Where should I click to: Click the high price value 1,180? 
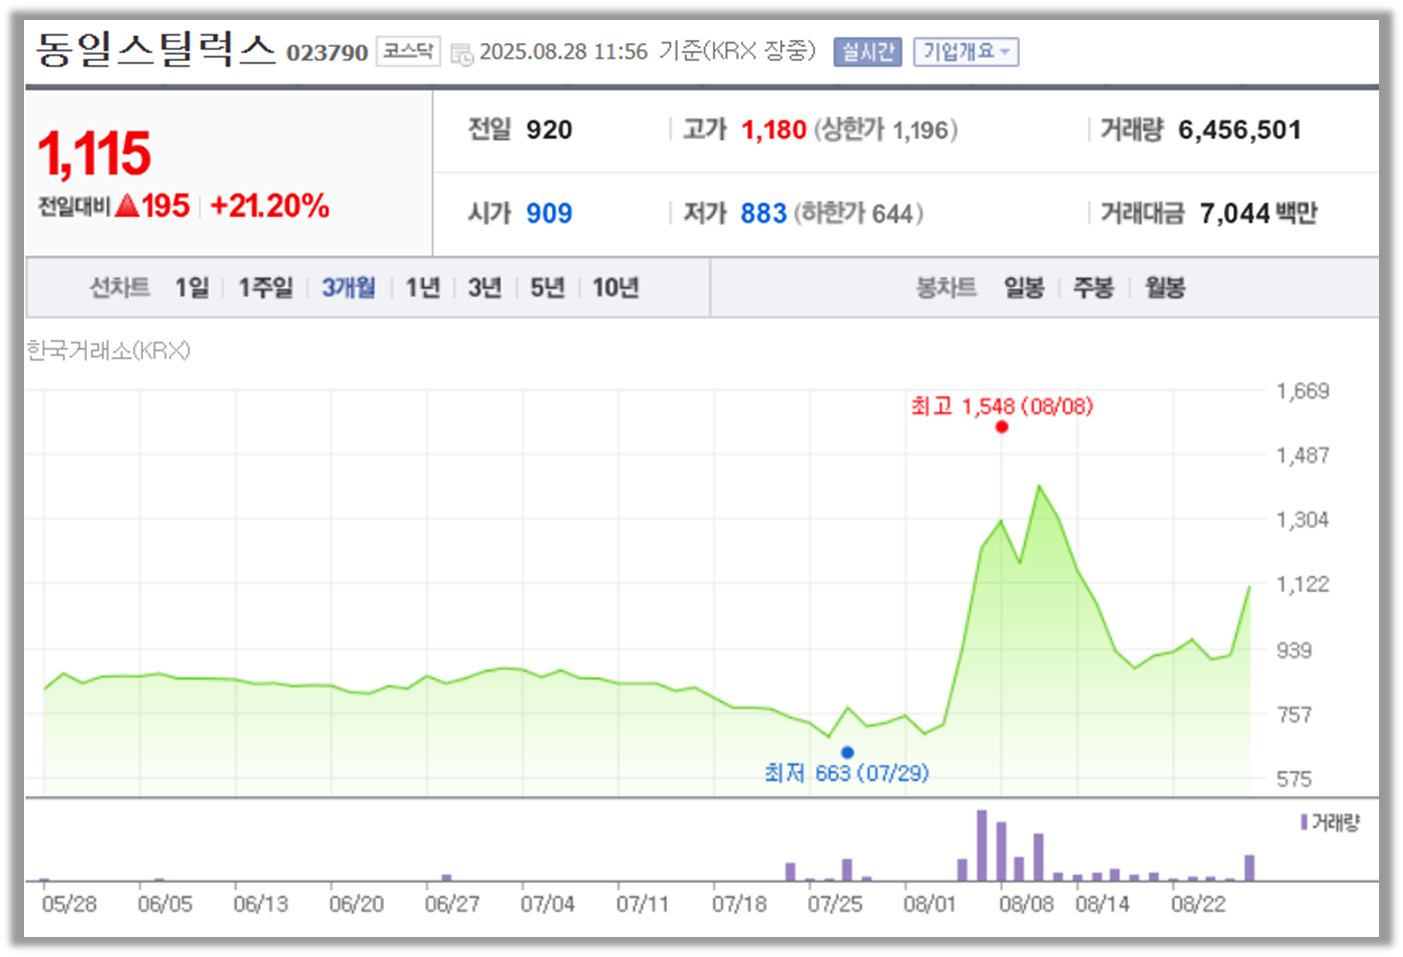click(x=773, y=130)
